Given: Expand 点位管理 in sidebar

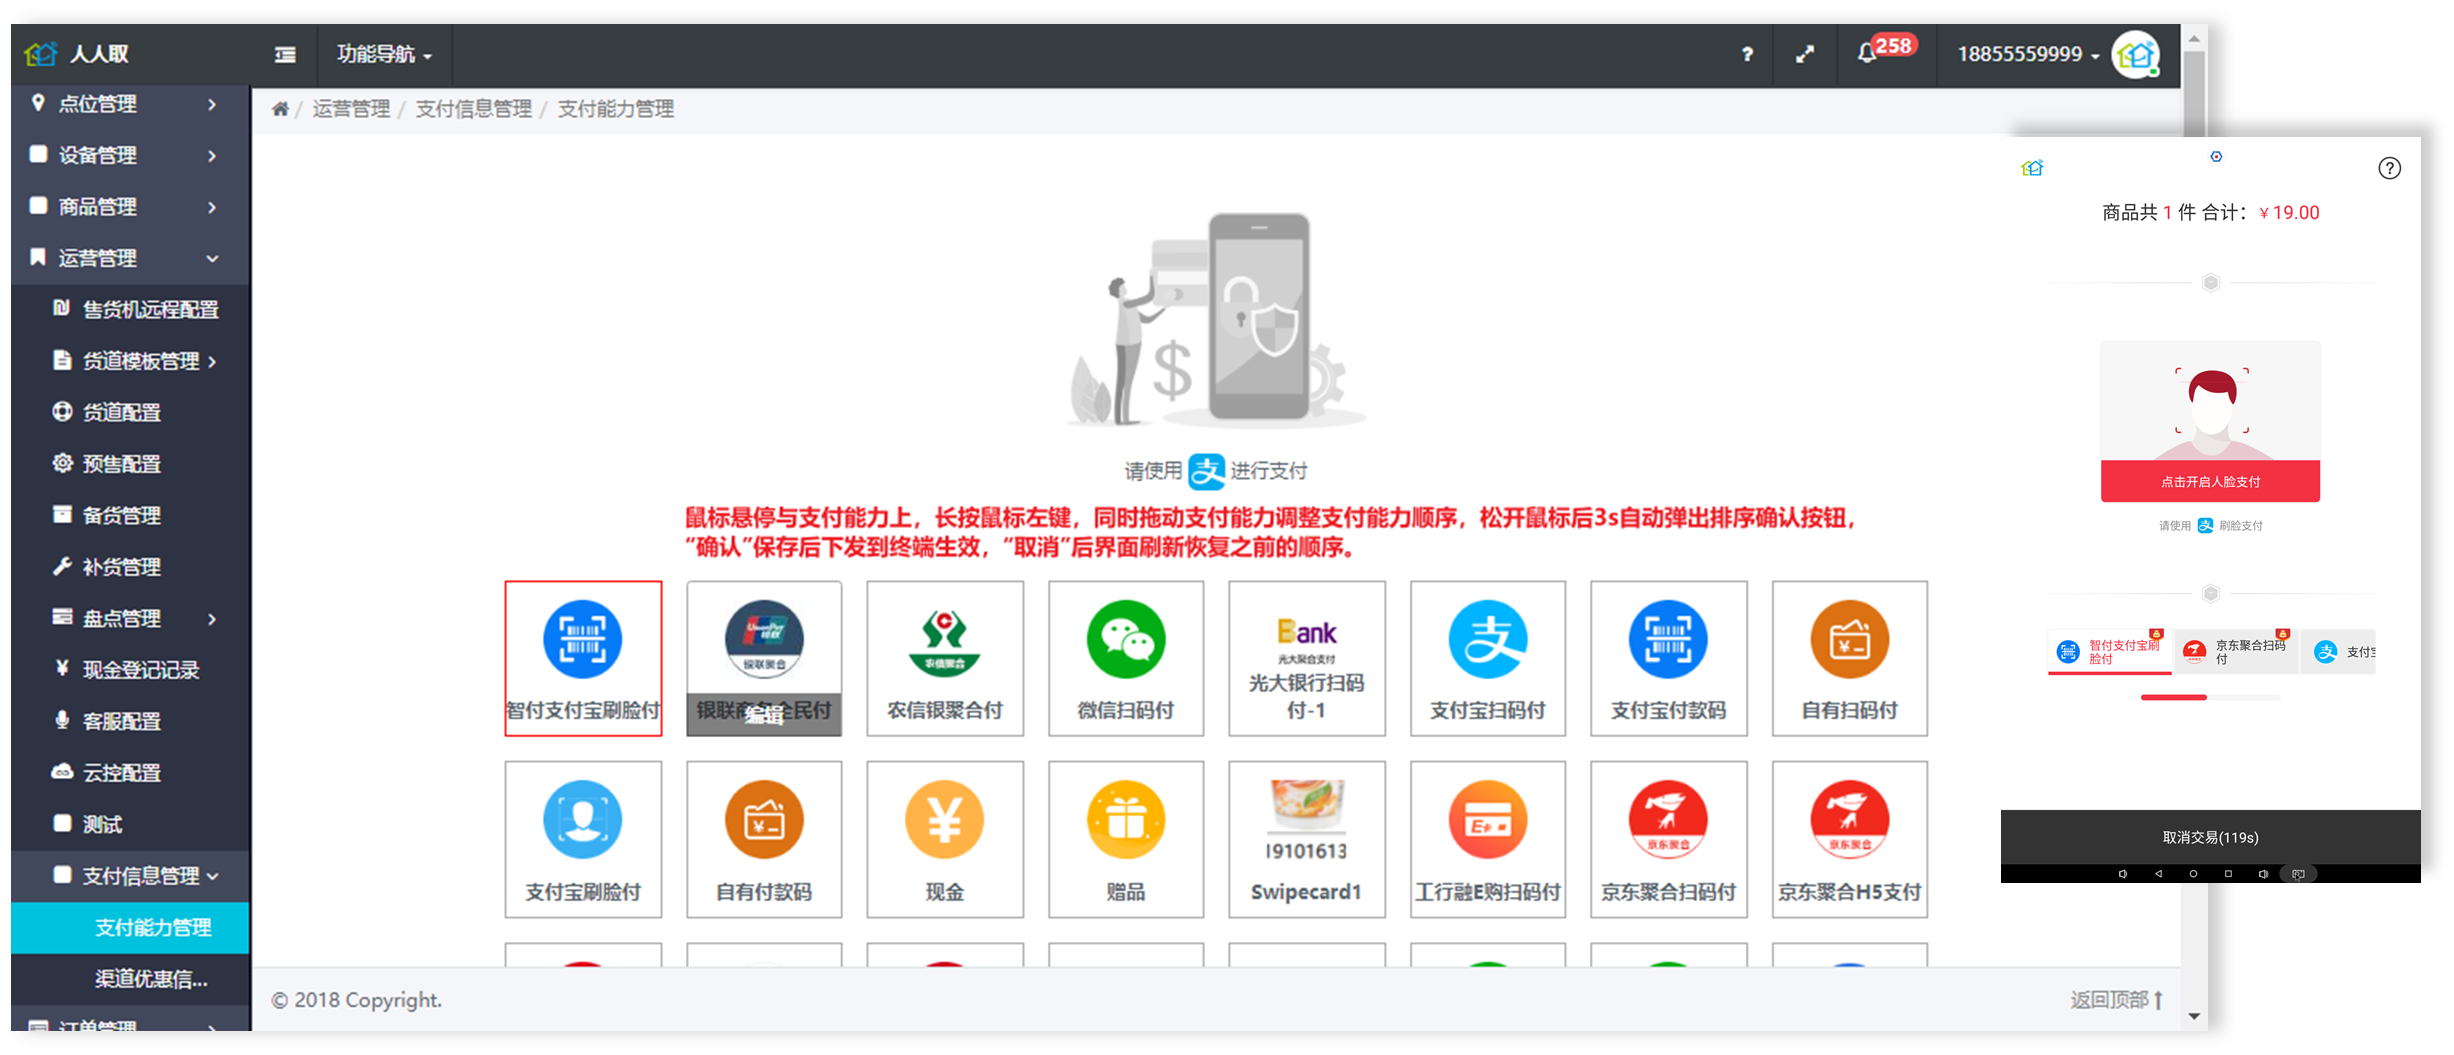Looking at the screenshot, I should (x=130, y=104).
